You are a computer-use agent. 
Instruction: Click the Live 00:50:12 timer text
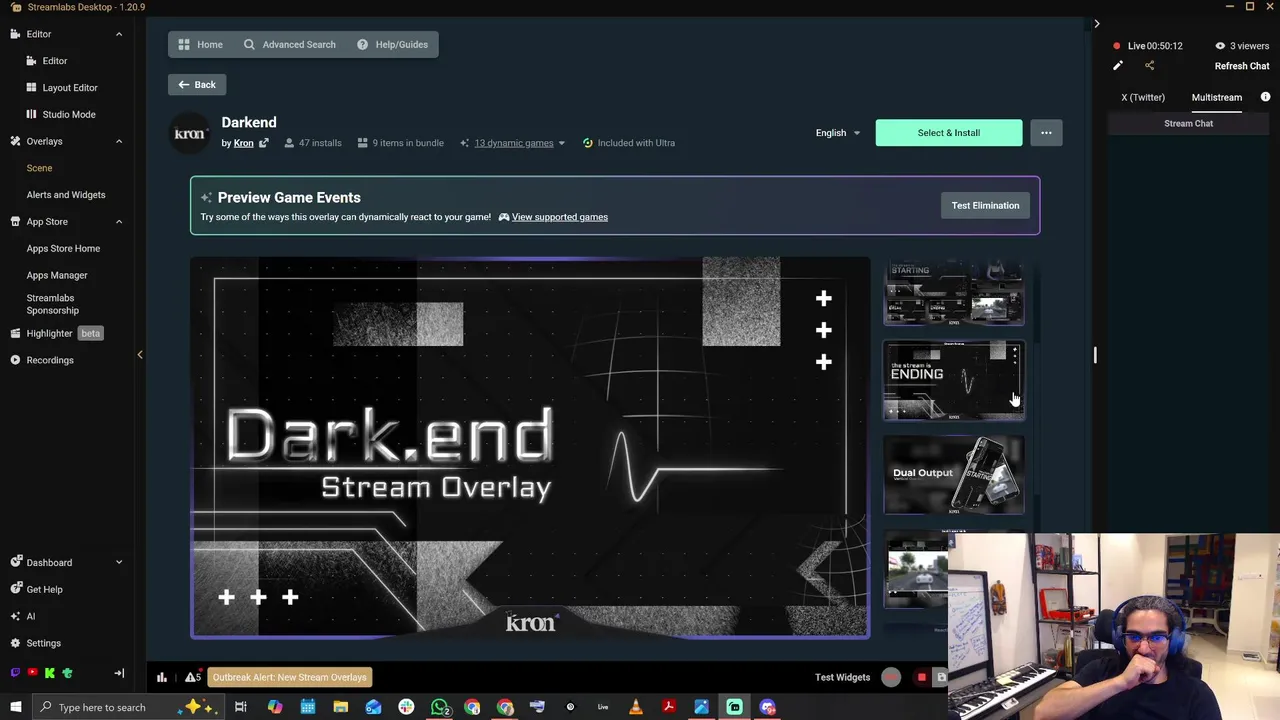[1155, 46]
